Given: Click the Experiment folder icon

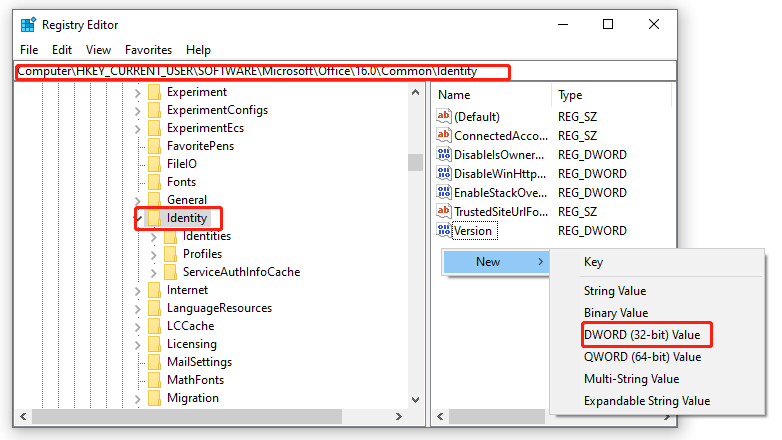Looking at the screenshot, I should pos(155,92).
